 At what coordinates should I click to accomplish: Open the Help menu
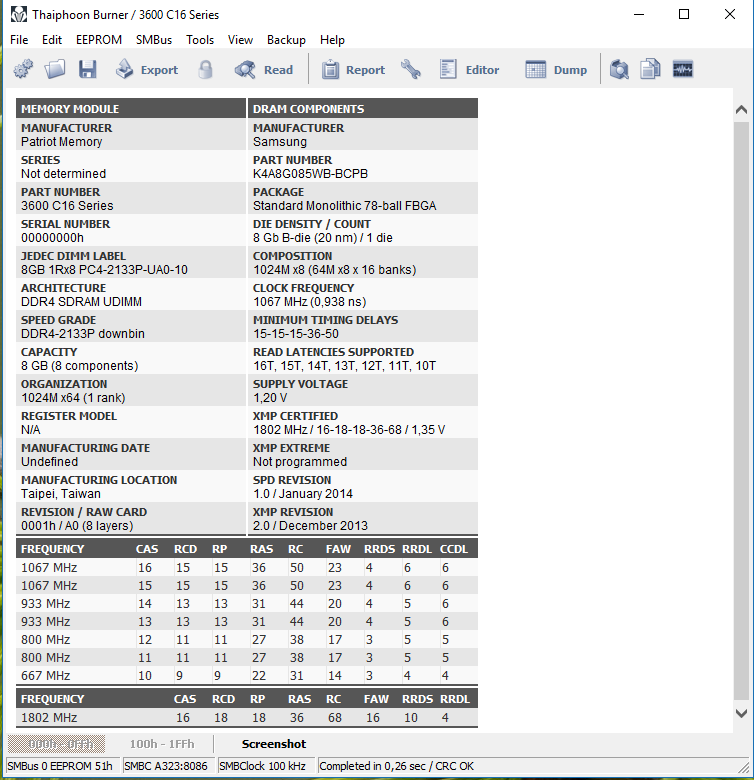click(x=332, y=40)
